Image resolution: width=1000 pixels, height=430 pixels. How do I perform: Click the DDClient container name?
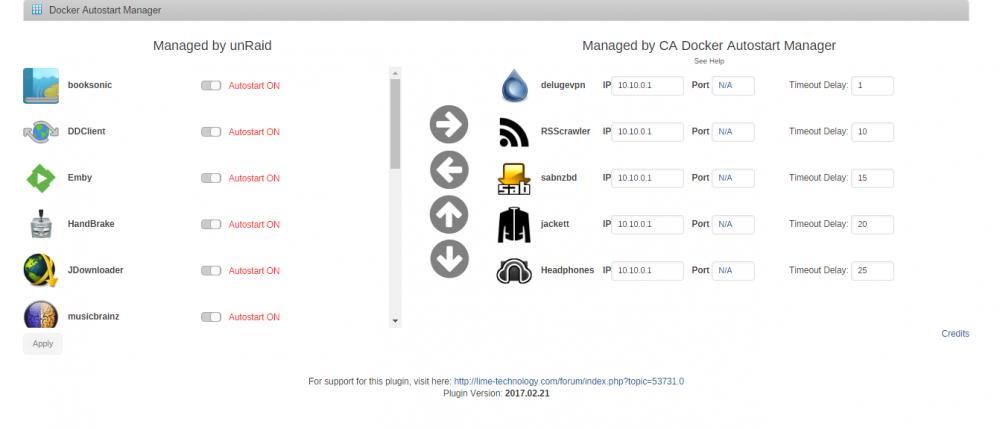pos(87,131)
